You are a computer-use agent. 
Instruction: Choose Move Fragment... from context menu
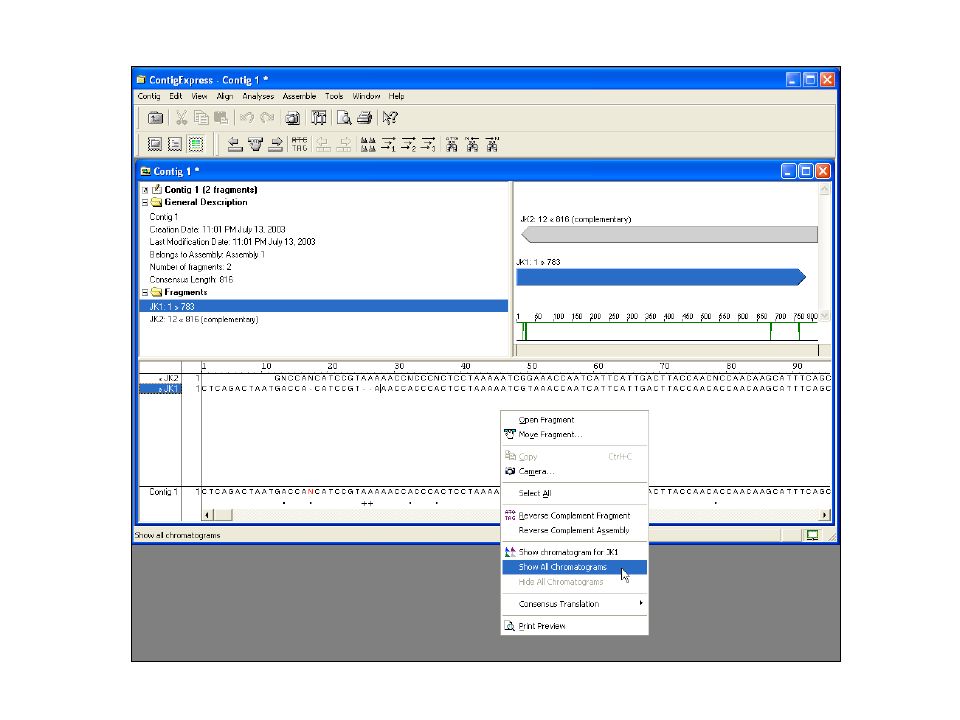(x=574, y=435)
